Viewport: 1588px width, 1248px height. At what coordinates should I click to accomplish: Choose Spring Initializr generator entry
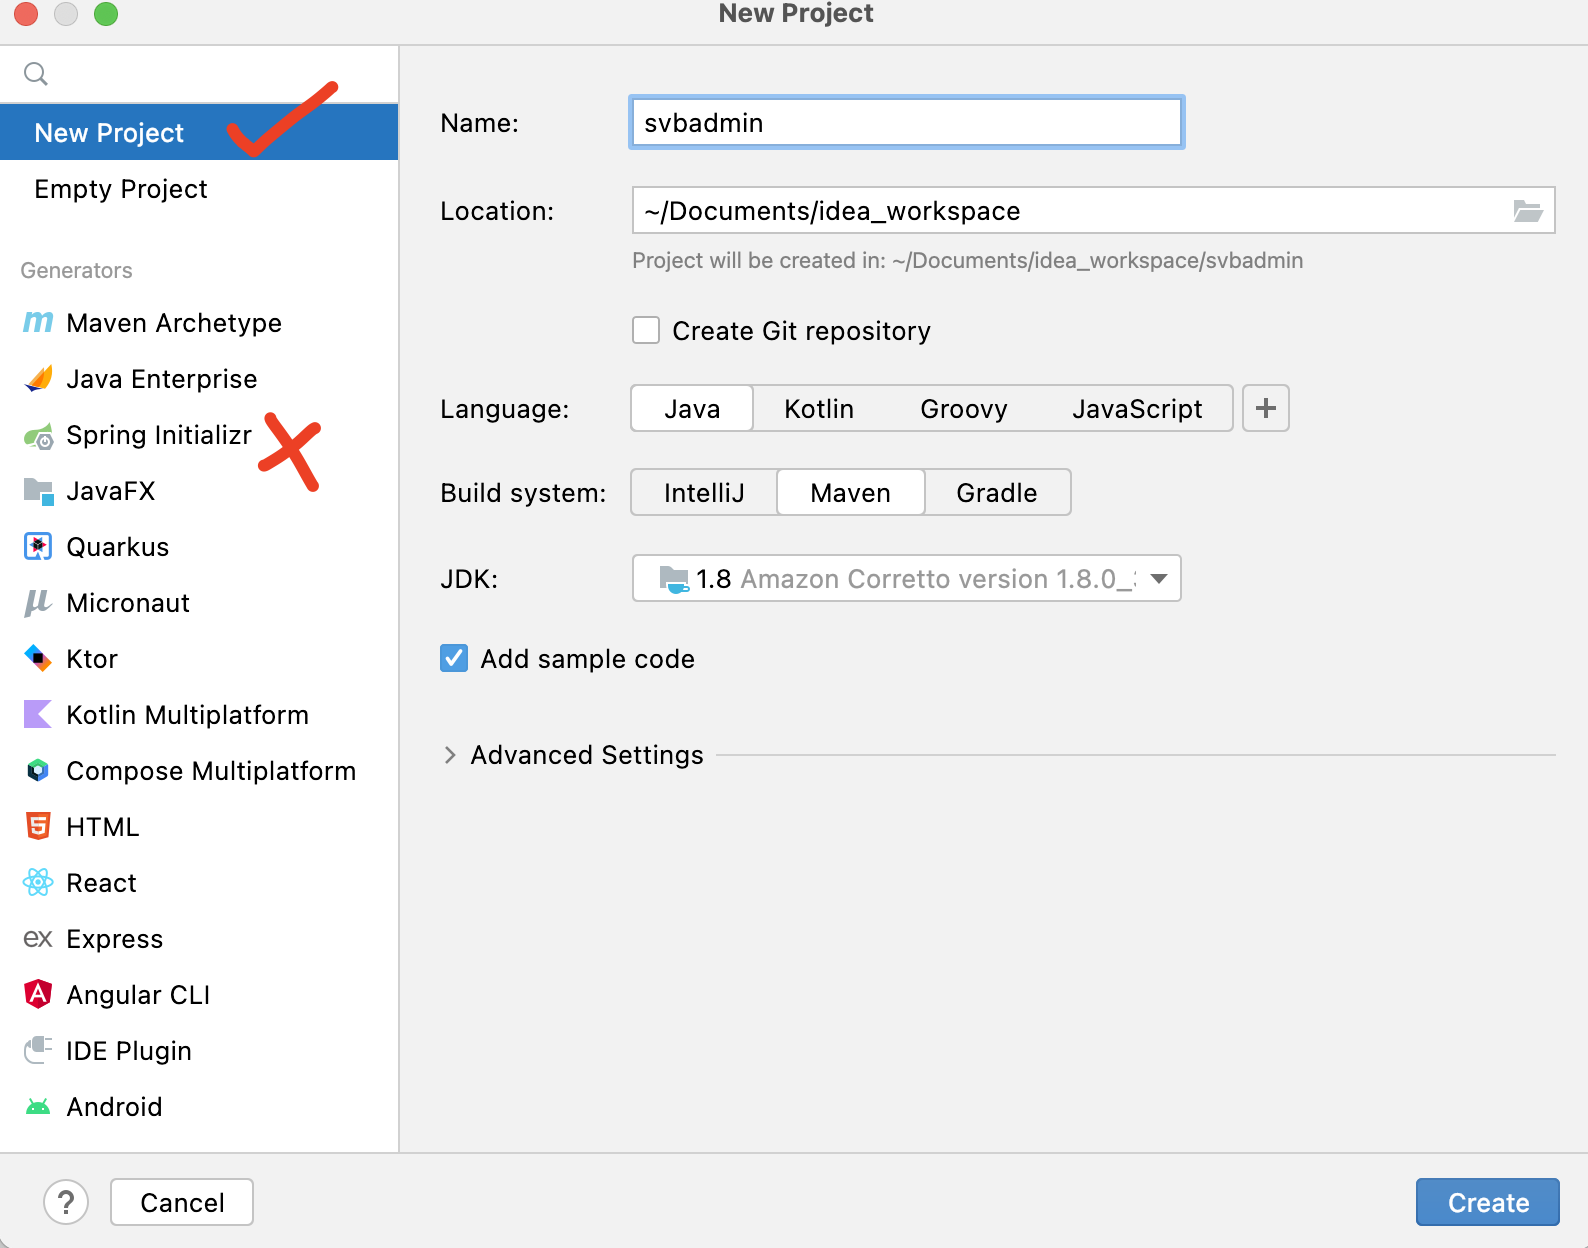click(x=199, y=434)
